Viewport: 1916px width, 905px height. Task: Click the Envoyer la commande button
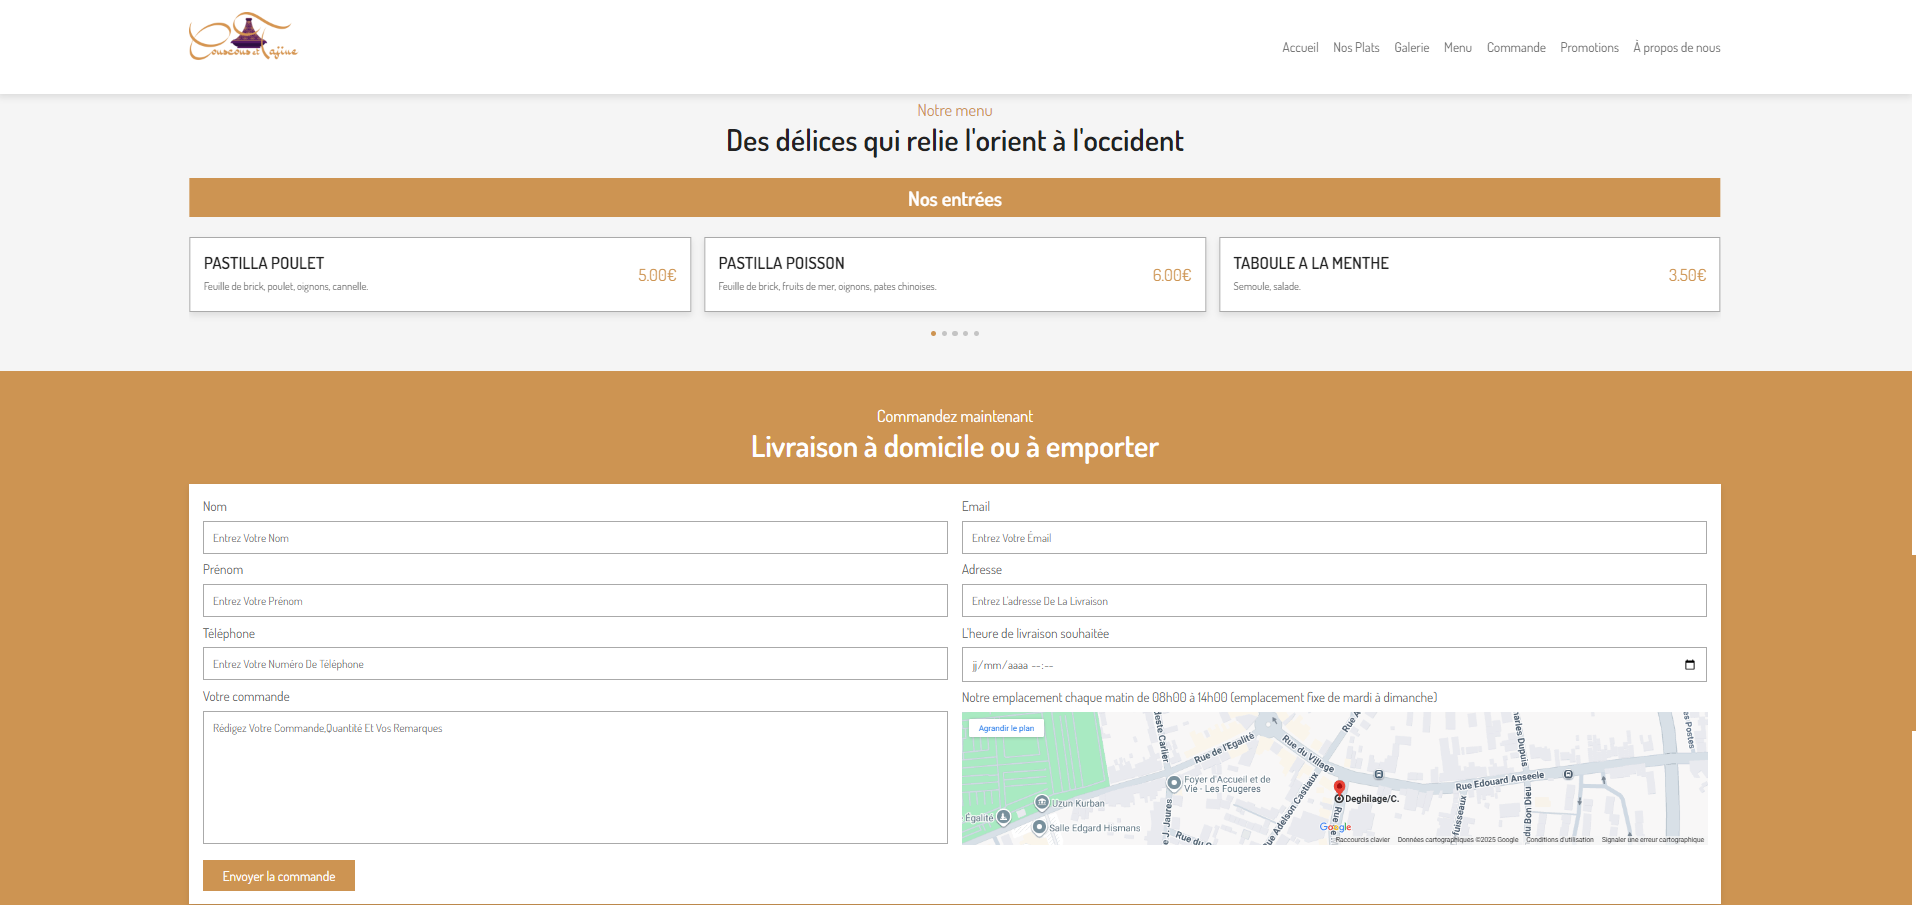278,875
